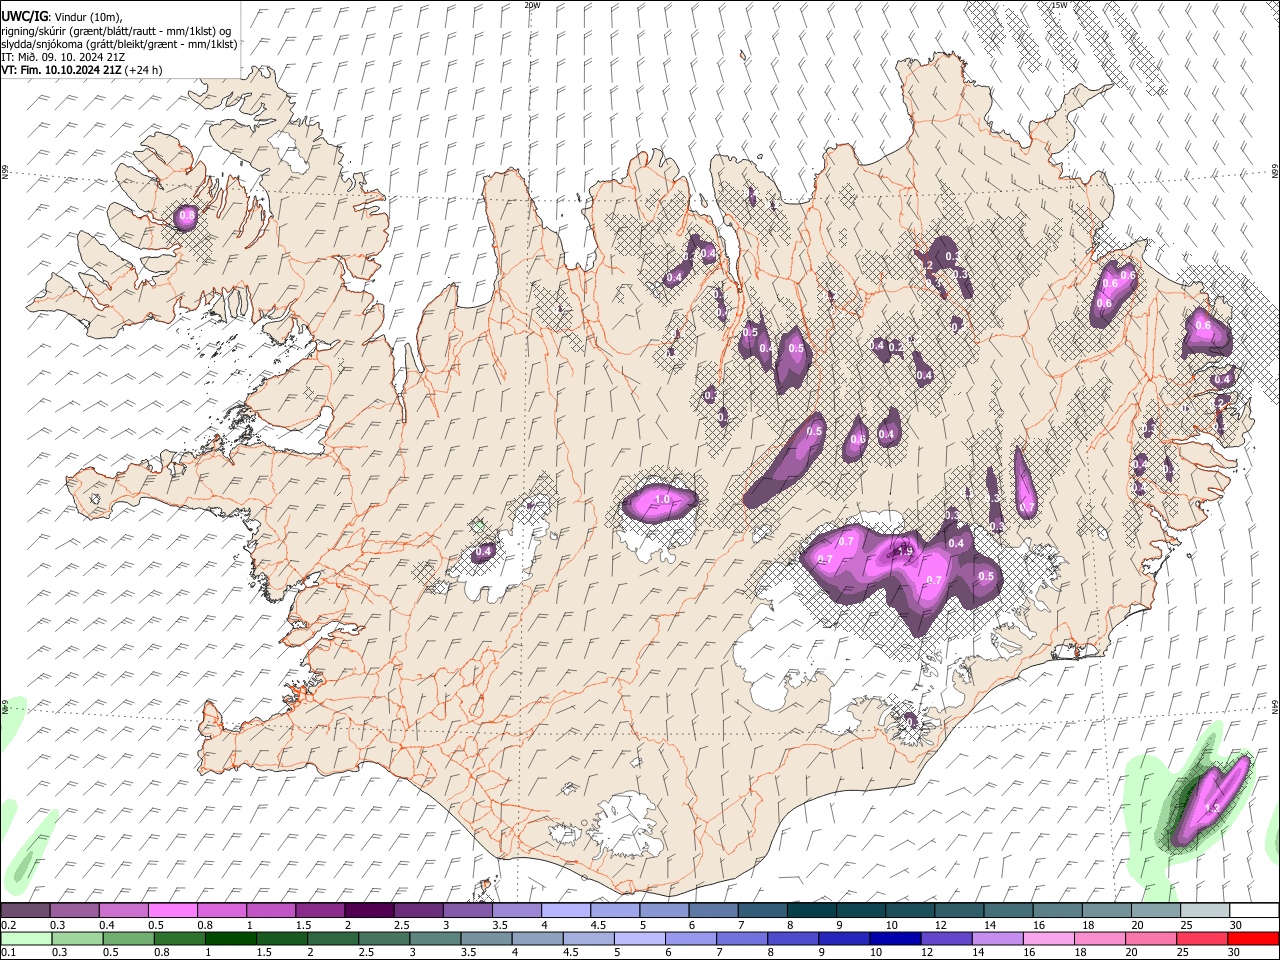Click the "1.0" snow value in central Iceland

[661, 500]
